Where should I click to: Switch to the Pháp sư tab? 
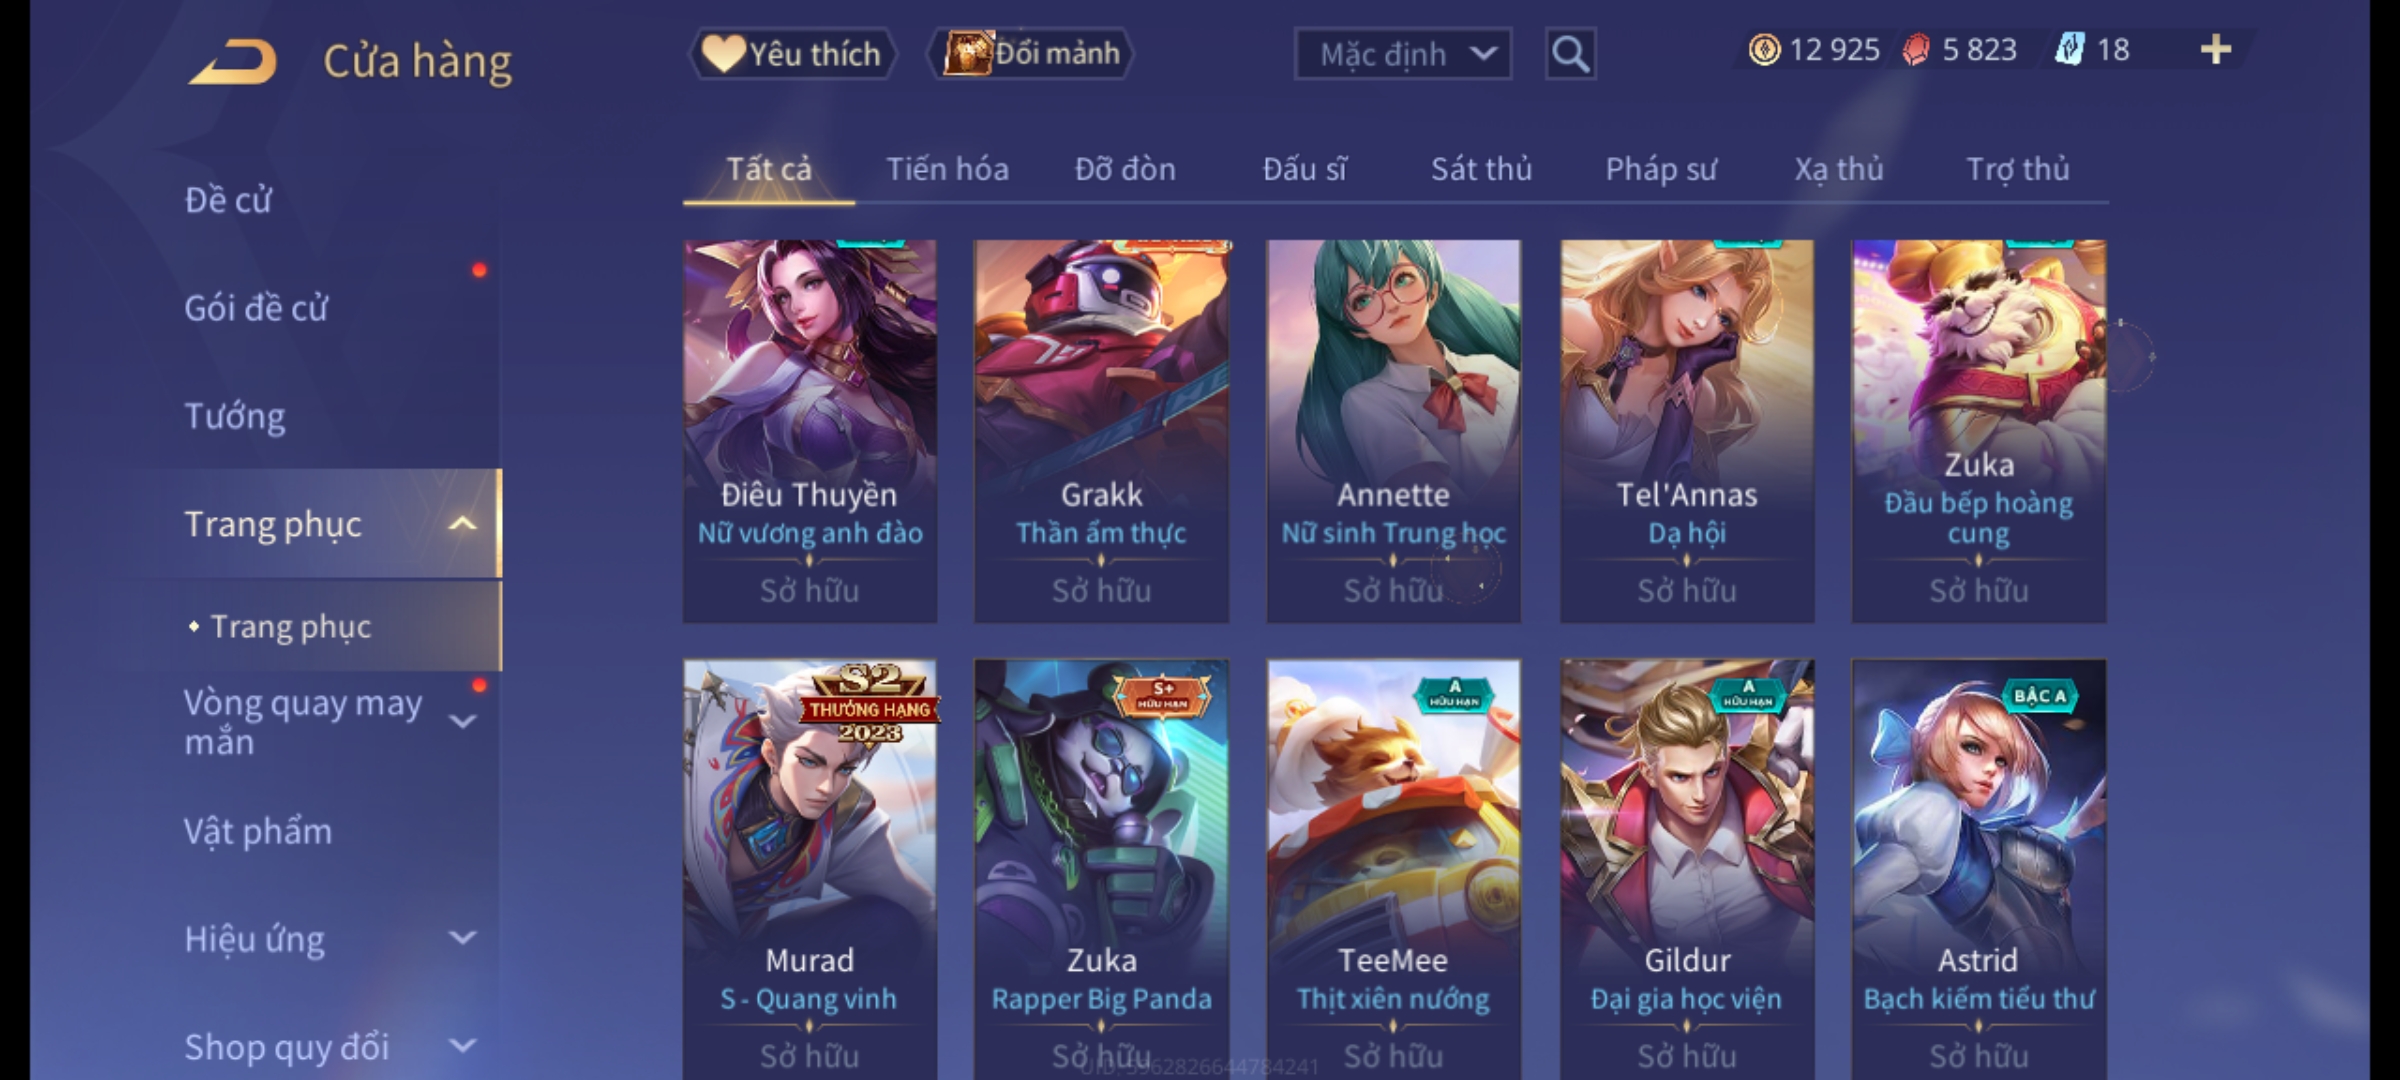1661,170
